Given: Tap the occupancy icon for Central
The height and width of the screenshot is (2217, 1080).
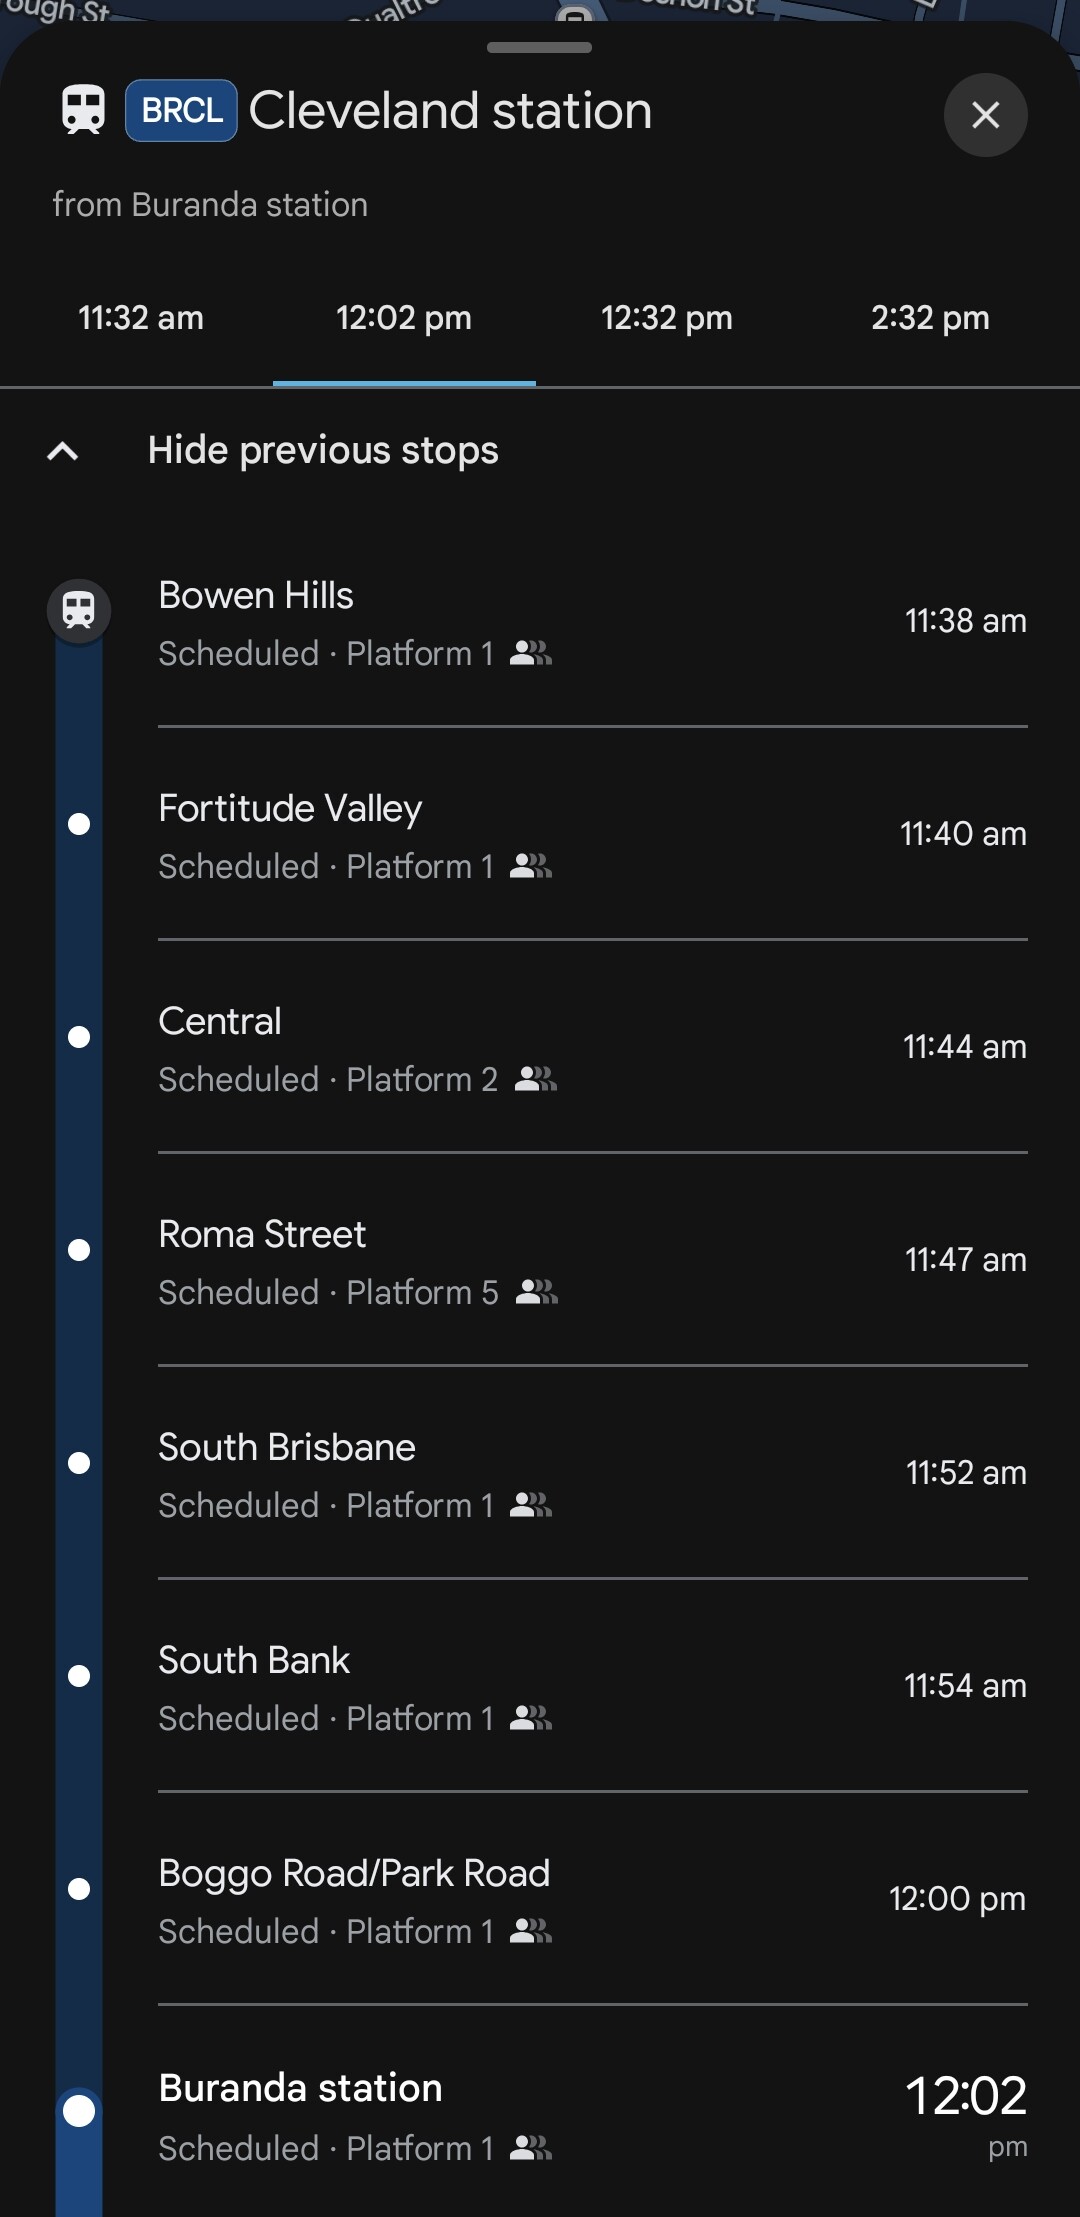Looking at the screenshot, I should [x=535, y=1079].
